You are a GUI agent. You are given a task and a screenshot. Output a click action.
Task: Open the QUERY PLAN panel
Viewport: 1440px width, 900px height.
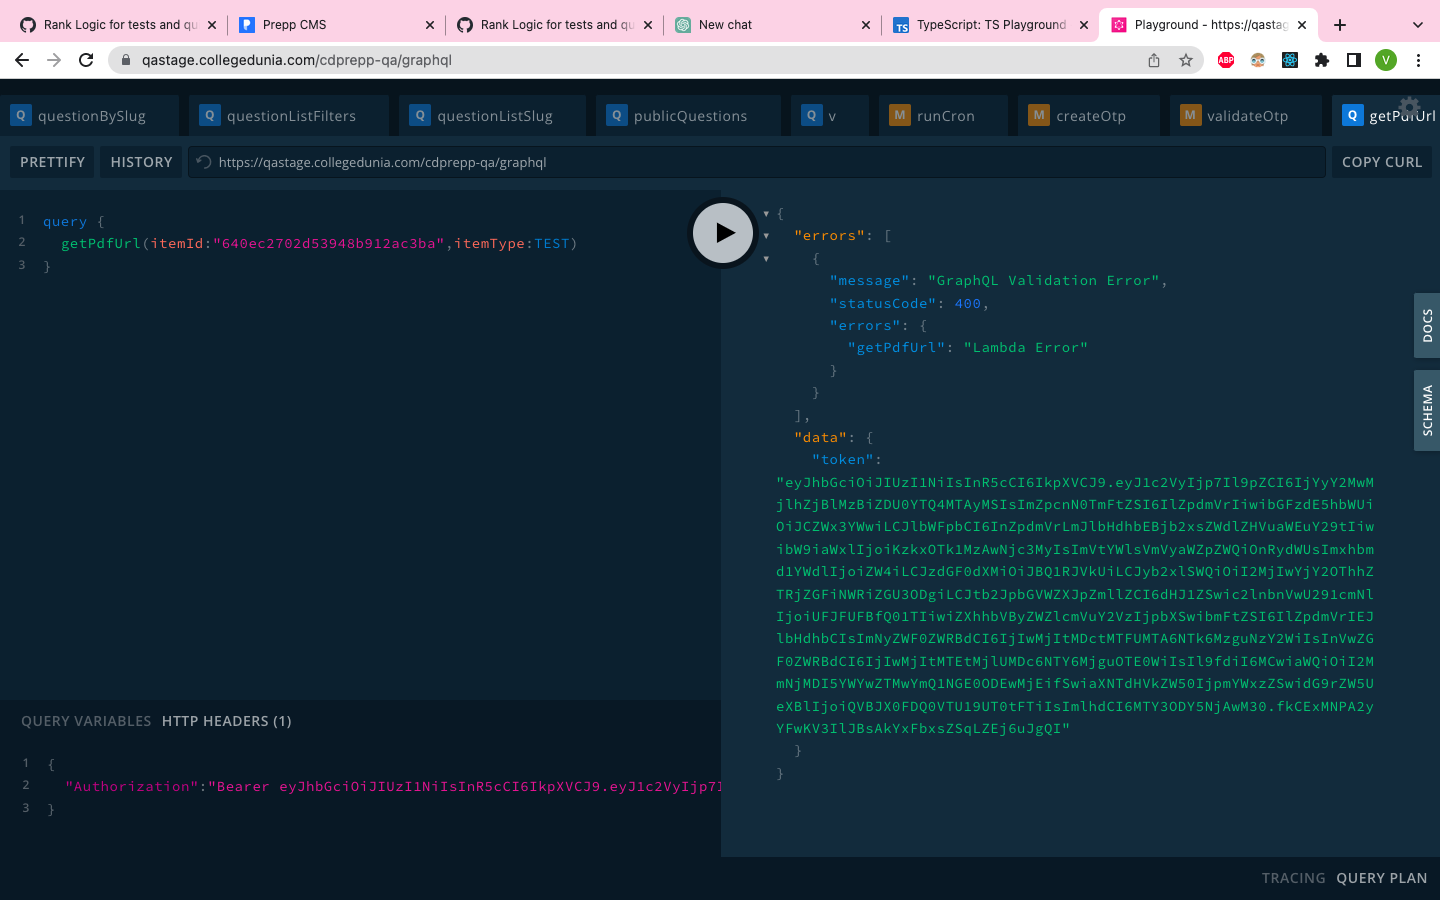pos(1381,878)
